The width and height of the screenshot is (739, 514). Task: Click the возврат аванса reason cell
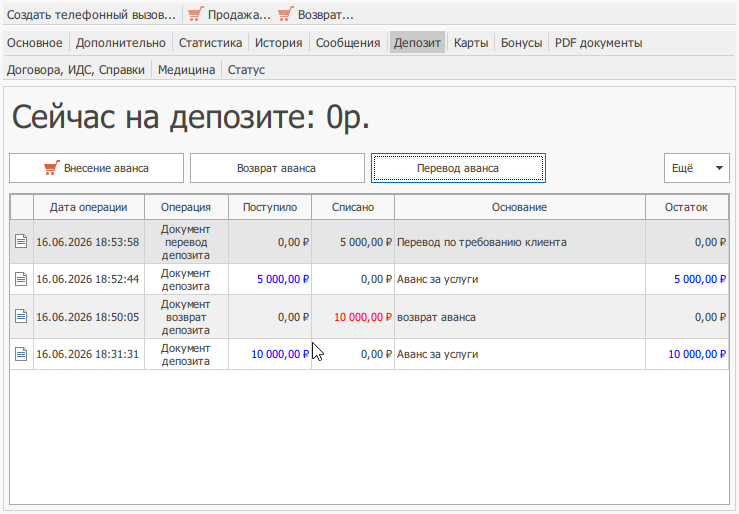[519, 317]
